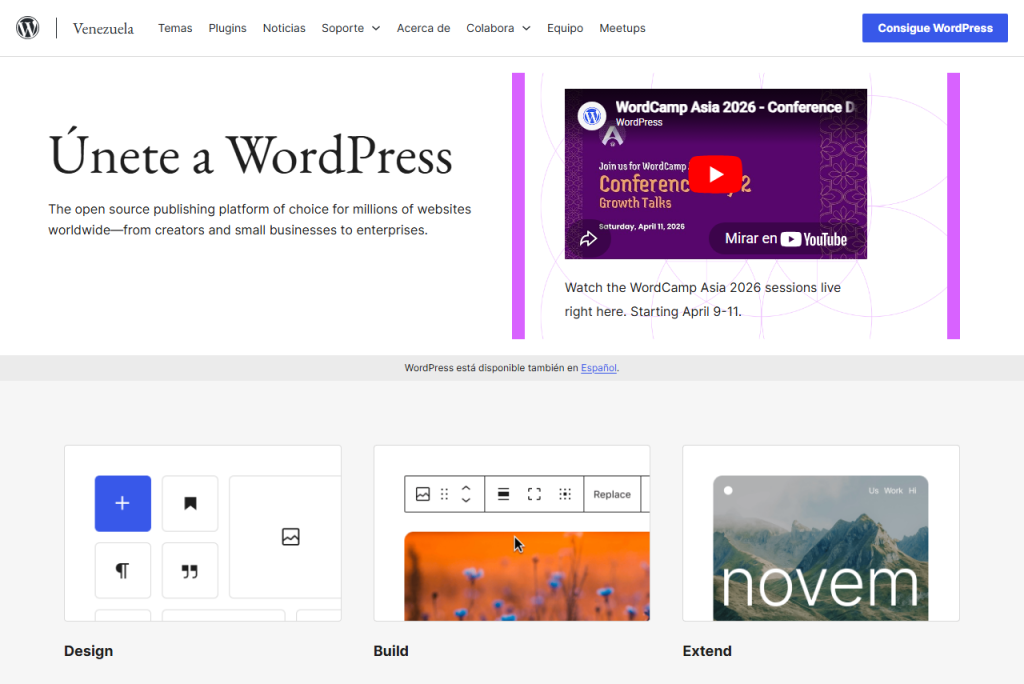Click the fullscreen icon in Build toolbar
Viewport: 1024px width, 684px height.
(x=534, y=494)
